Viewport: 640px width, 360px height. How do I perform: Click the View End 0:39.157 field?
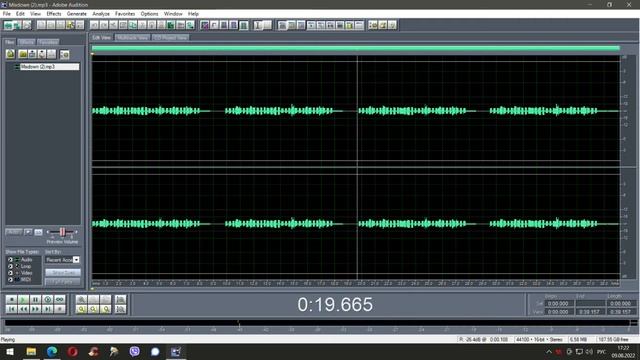(590, 312)
